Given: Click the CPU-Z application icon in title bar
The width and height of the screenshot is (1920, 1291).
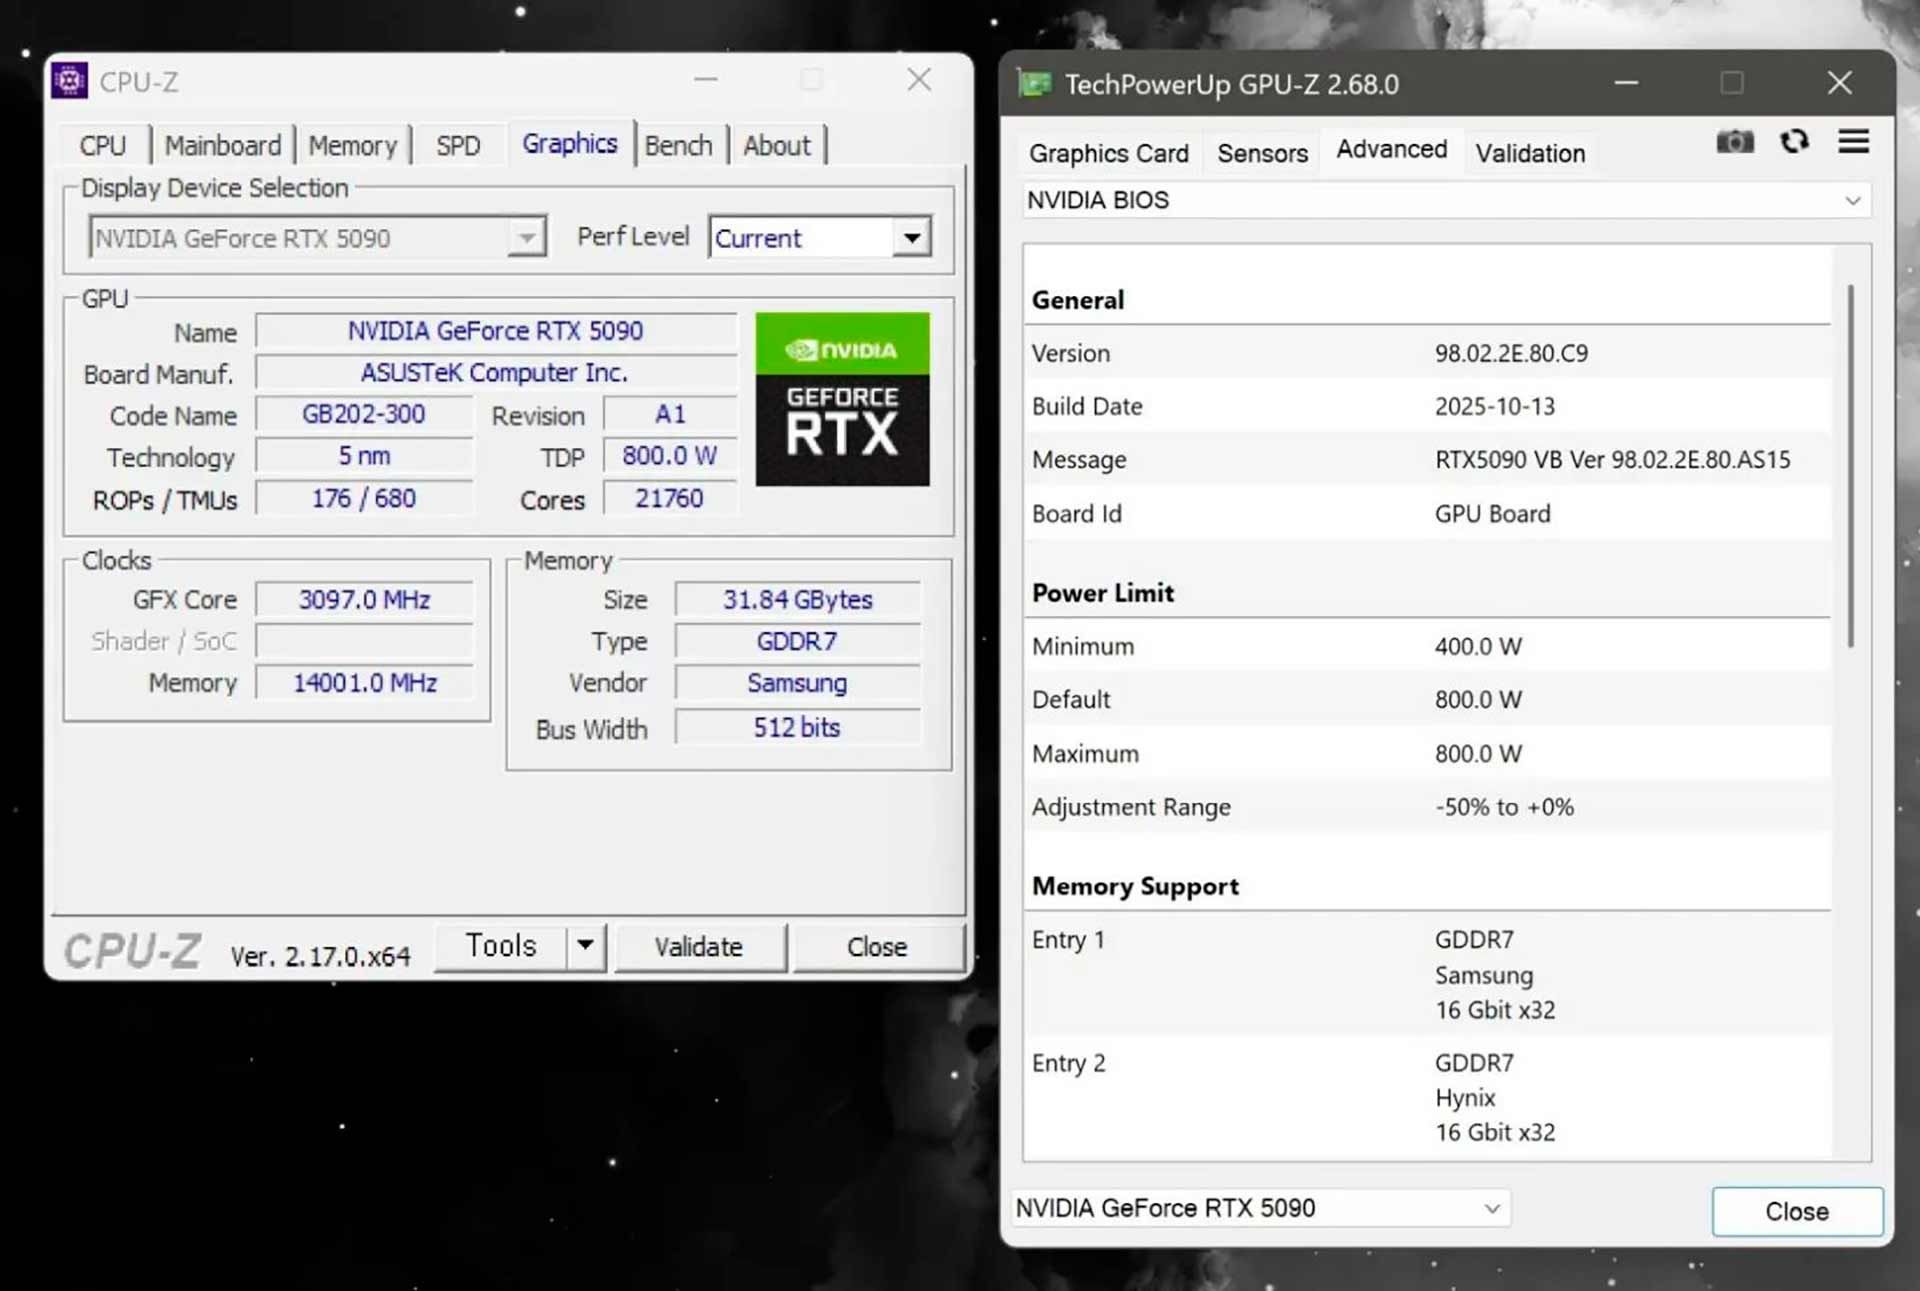Looking at the screenshot, I should coord(69,80).
